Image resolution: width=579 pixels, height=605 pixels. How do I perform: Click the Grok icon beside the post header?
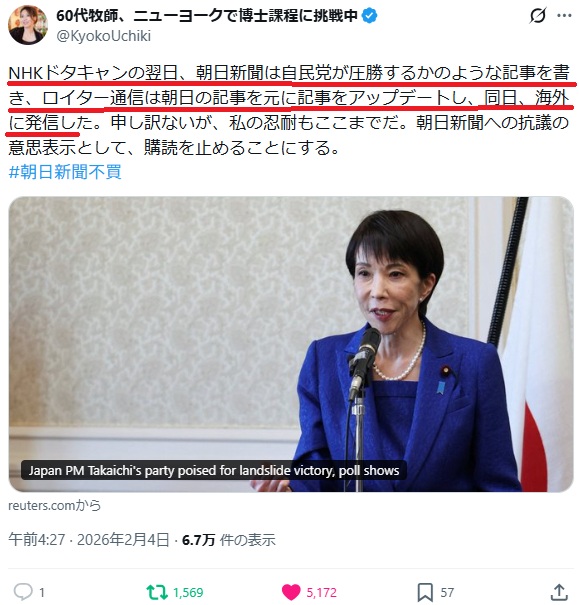538,15
